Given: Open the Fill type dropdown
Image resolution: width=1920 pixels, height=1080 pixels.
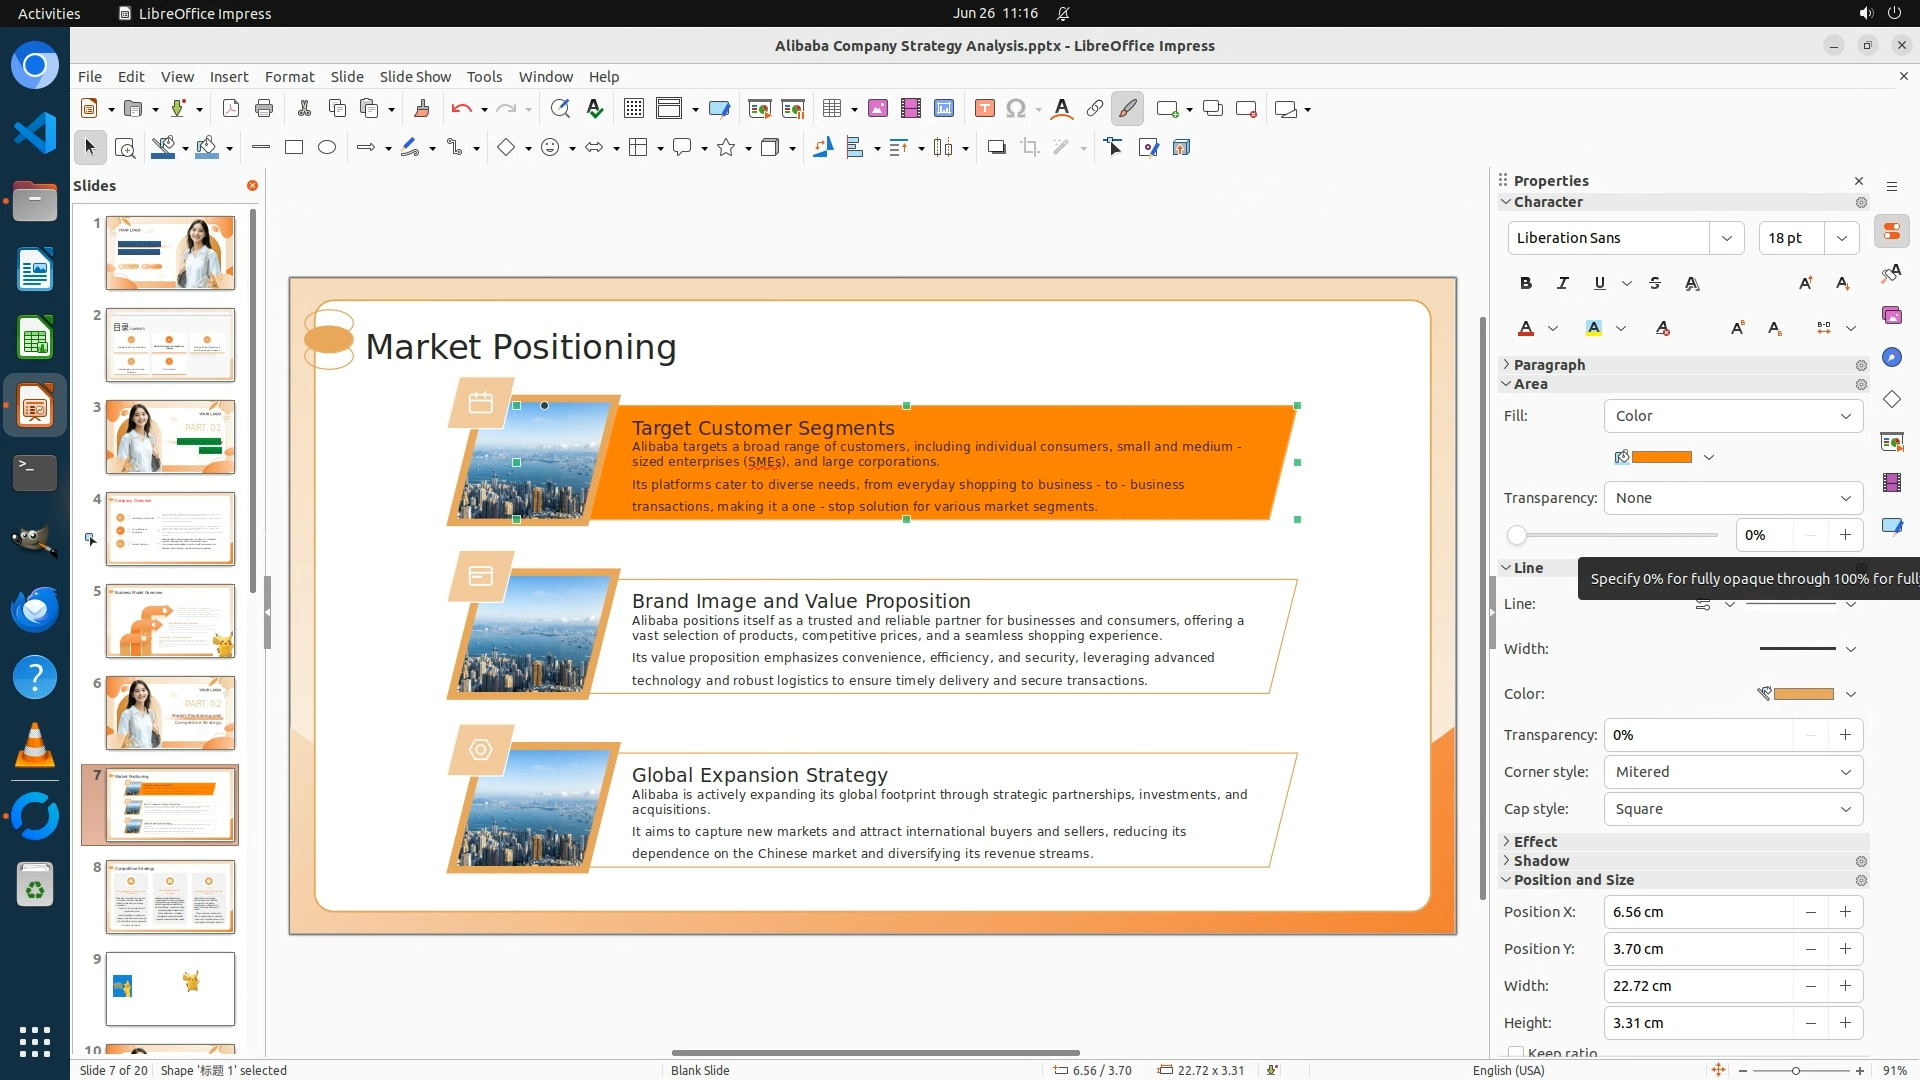Looking at the screenshot, I should (1733, 416).
